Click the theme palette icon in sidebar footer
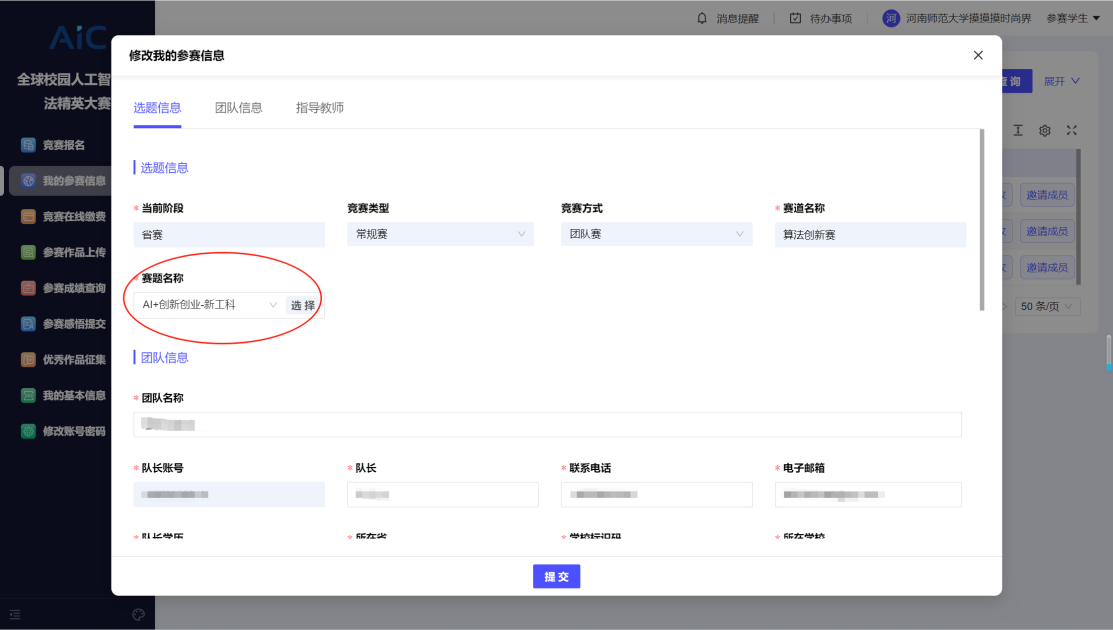The width and height of the screenshot is (1113, 630). pos(139,614)
